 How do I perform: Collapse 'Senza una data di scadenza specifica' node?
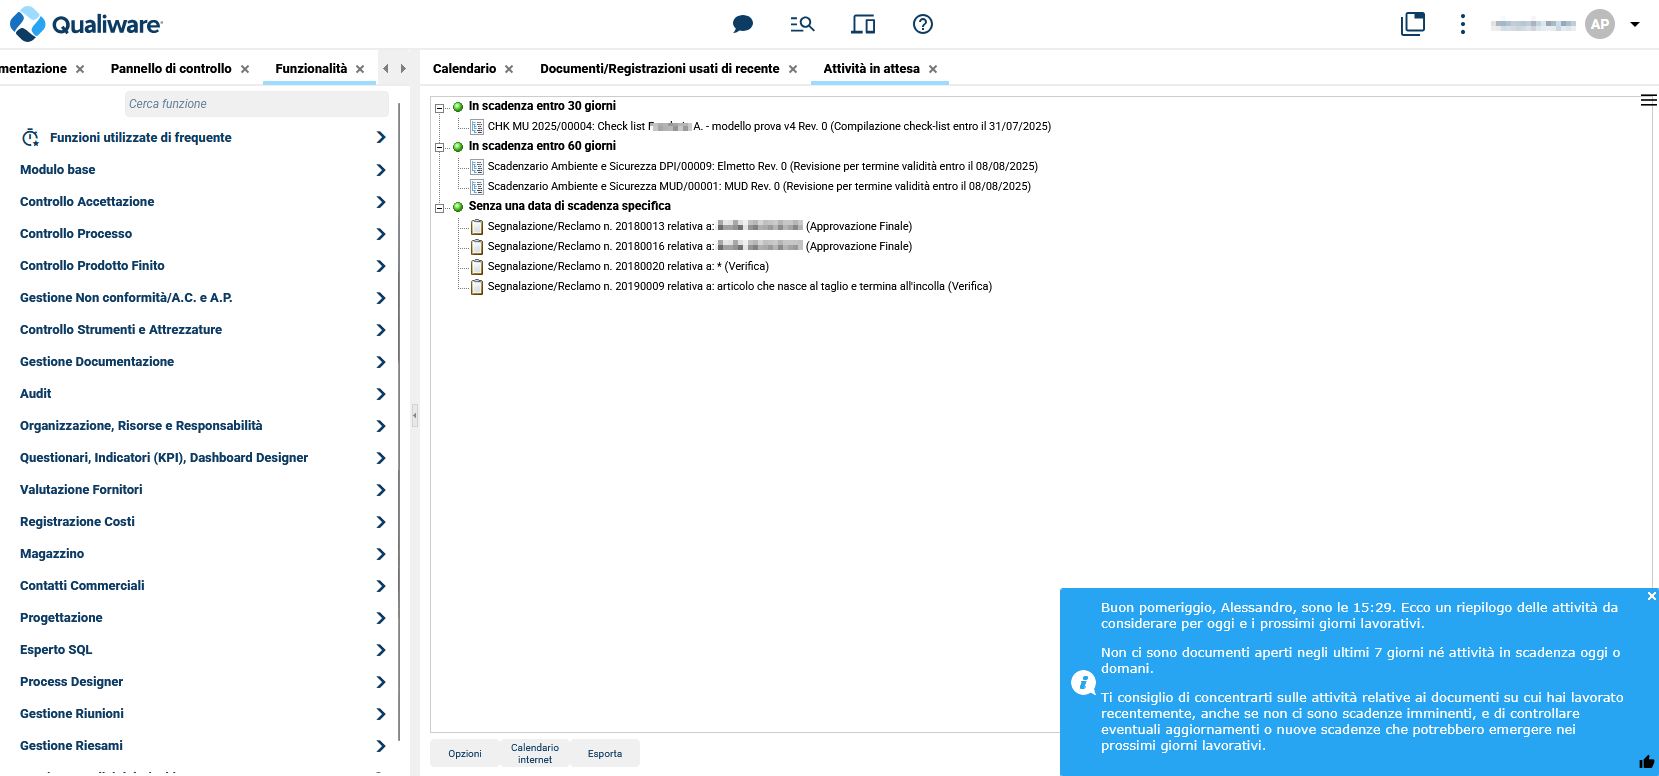click(439, 207)
